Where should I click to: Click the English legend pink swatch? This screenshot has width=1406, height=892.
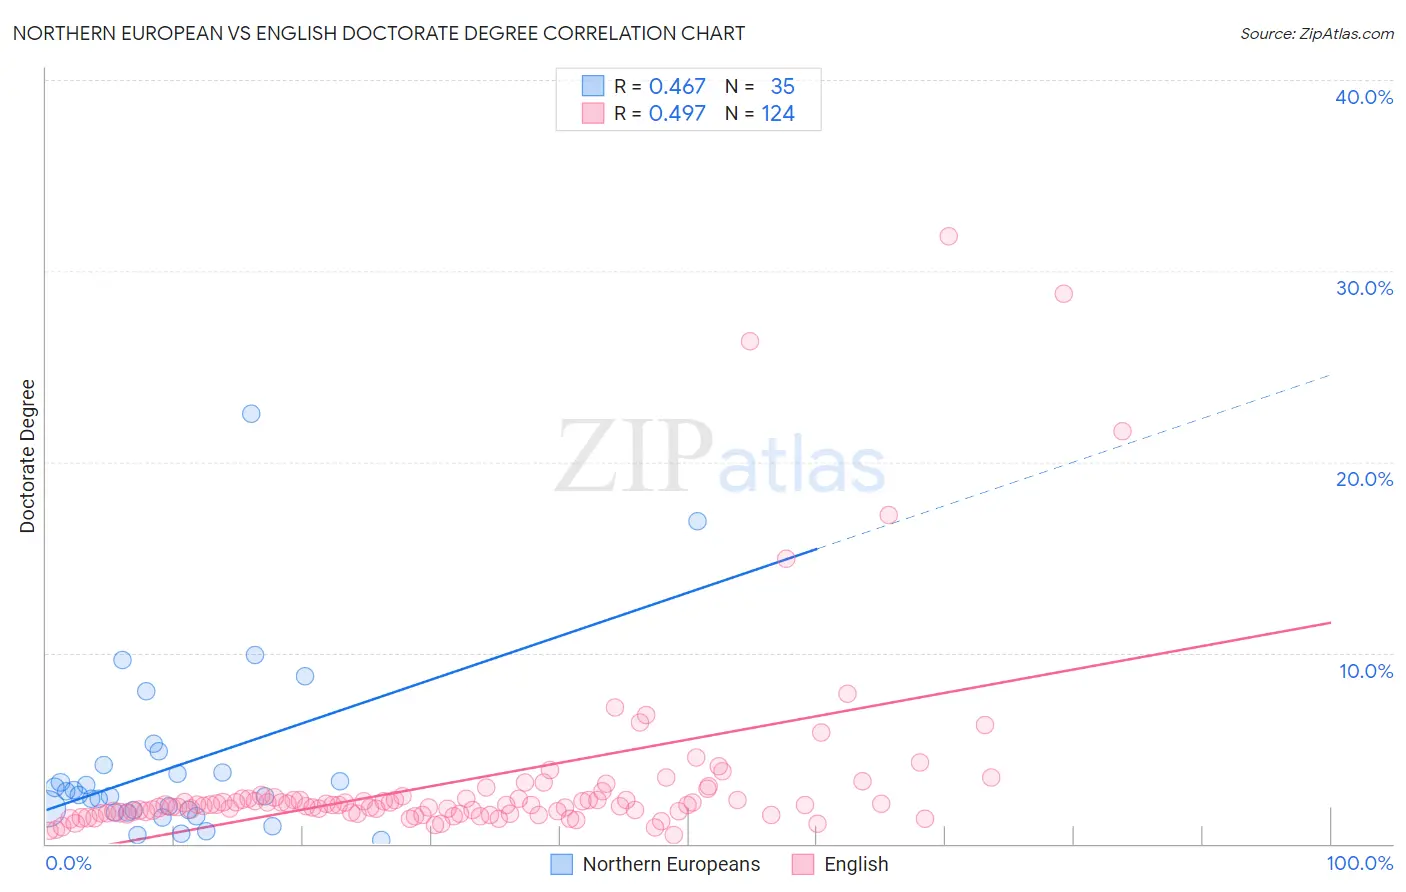coord(803,864)
